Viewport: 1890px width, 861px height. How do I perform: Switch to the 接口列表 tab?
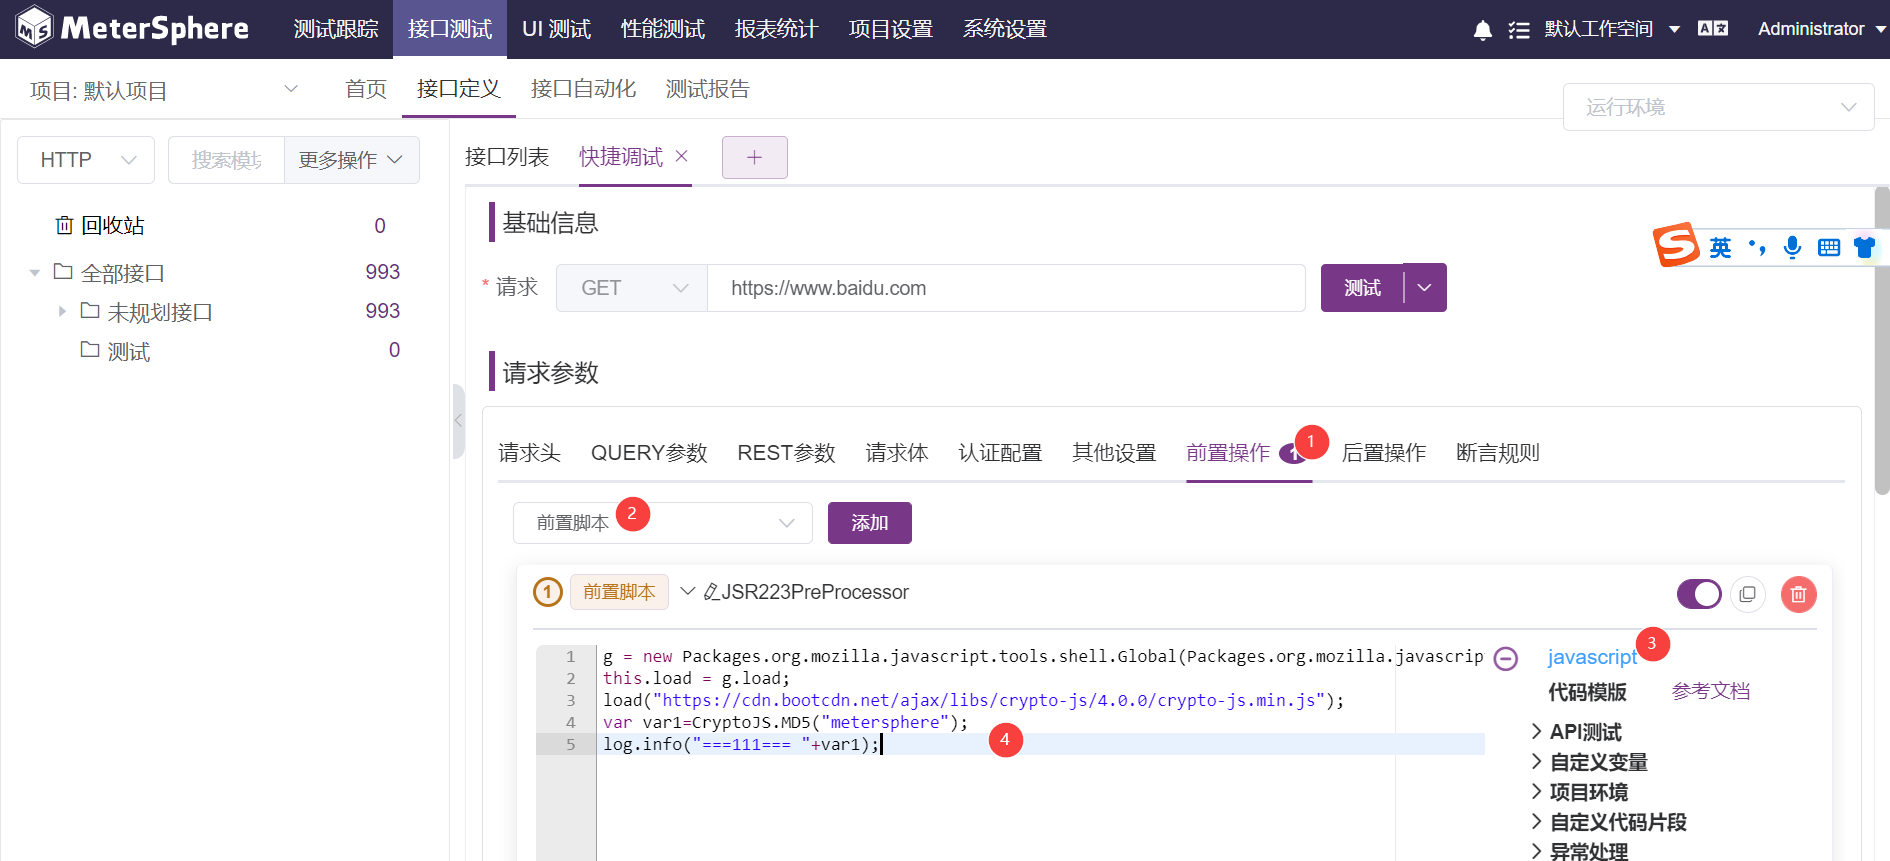(x=507, y=157)
